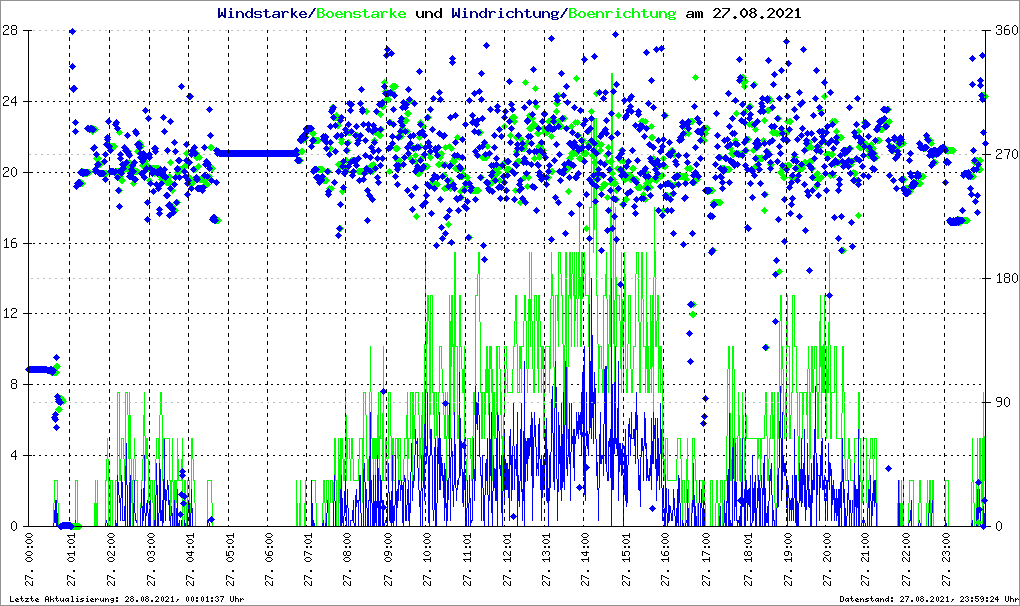Screen dimensions: 1020x606
Task: Click the Datenstand timestamp footer text
Action: coord(925,598)
